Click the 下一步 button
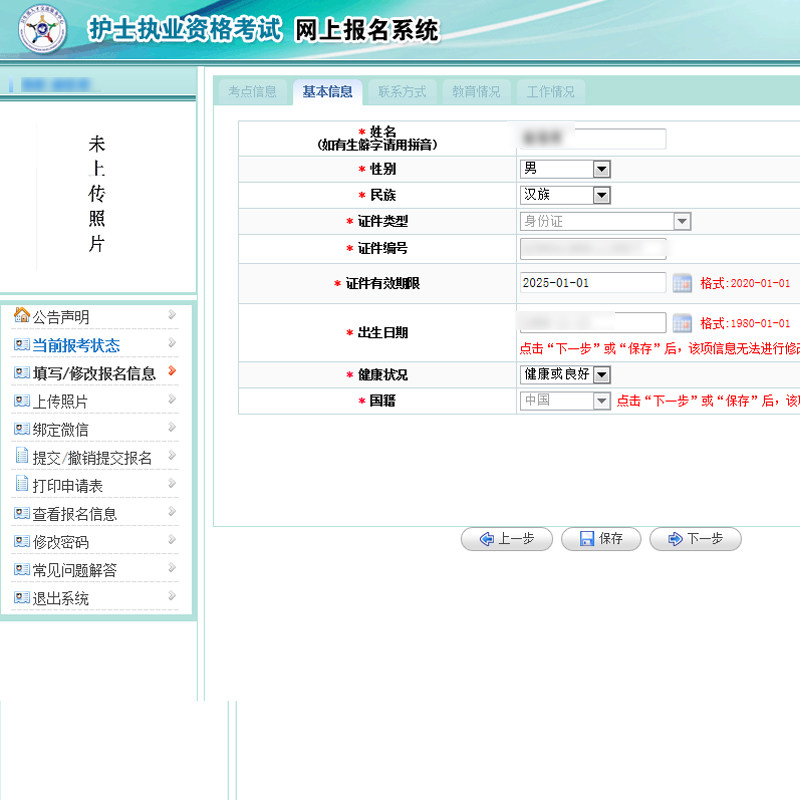Viewport: 800px width, 800px height. pos(695,539)
